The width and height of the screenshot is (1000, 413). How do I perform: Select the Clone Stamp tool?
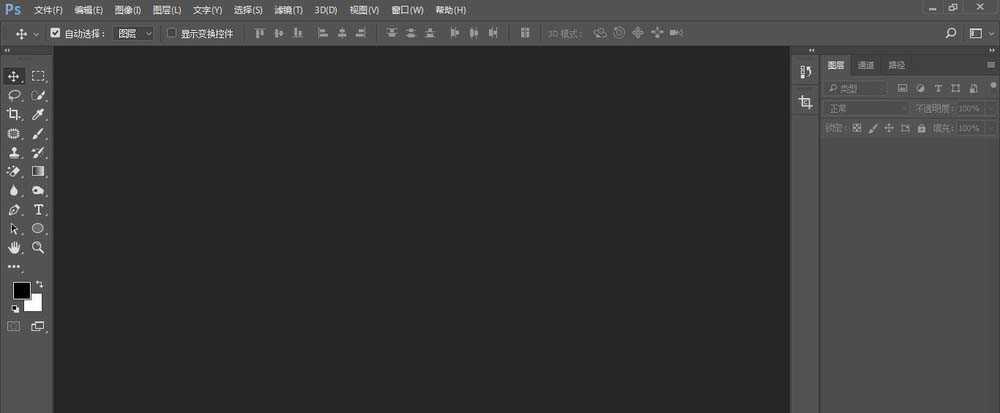tap(14, 153)
